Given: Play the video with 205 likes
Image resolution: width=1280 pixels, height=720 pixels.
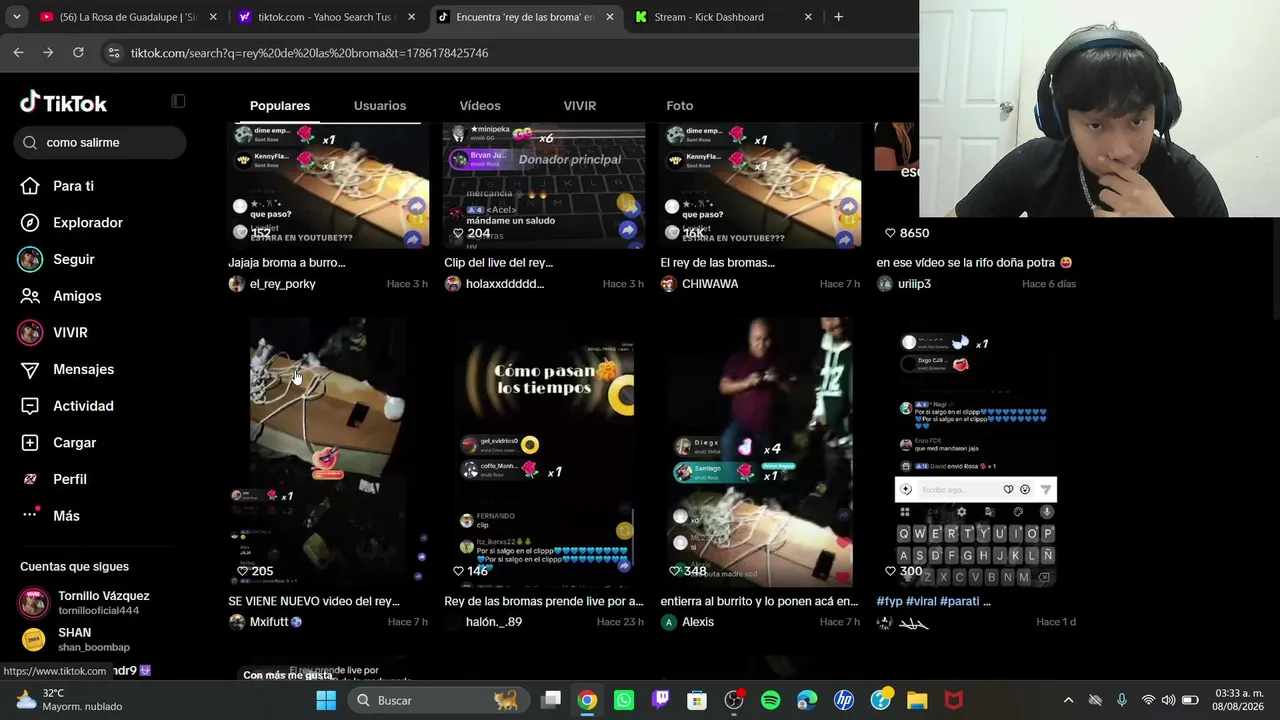Looking at the screenshot, I should click(328, 451).
